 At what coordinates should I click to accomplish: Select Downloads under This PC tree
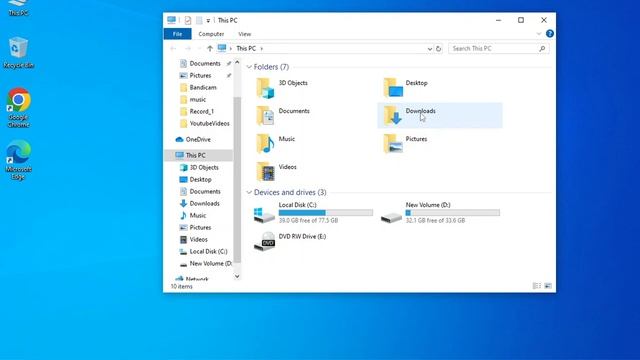click(x=204, y=203)
